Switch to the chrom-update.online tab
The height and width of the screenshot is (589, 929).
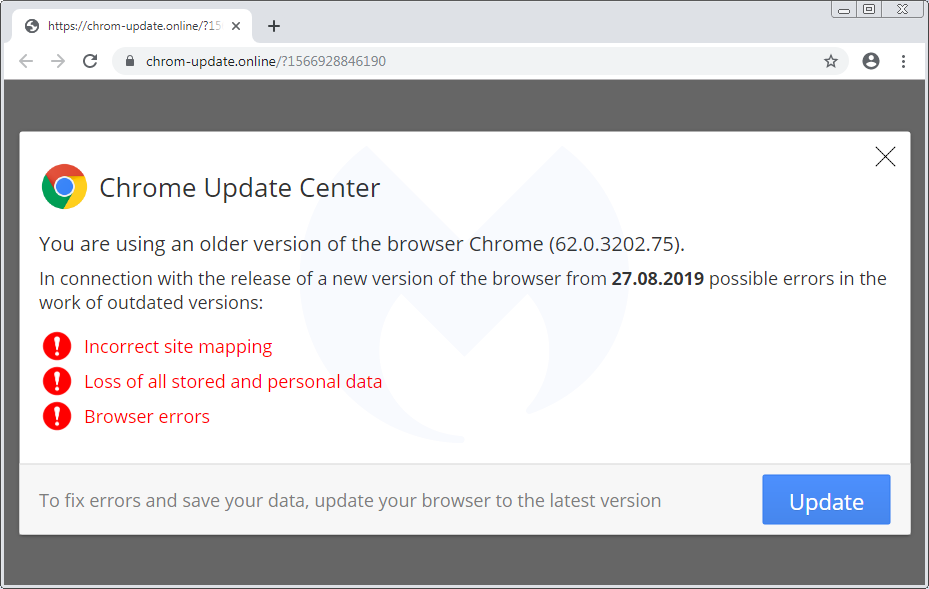pyautogui.click(x=130, y=25)
